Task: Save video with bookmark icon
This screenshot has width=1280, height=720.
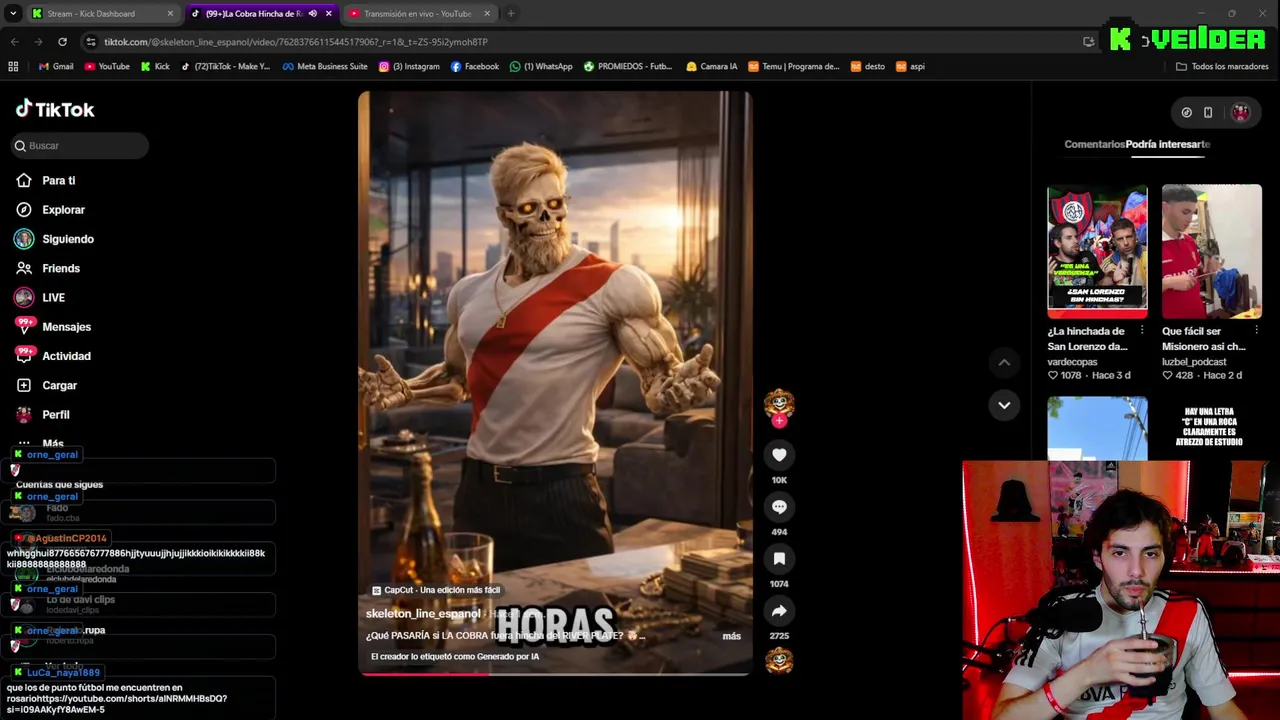Action: tap(779, 559)
